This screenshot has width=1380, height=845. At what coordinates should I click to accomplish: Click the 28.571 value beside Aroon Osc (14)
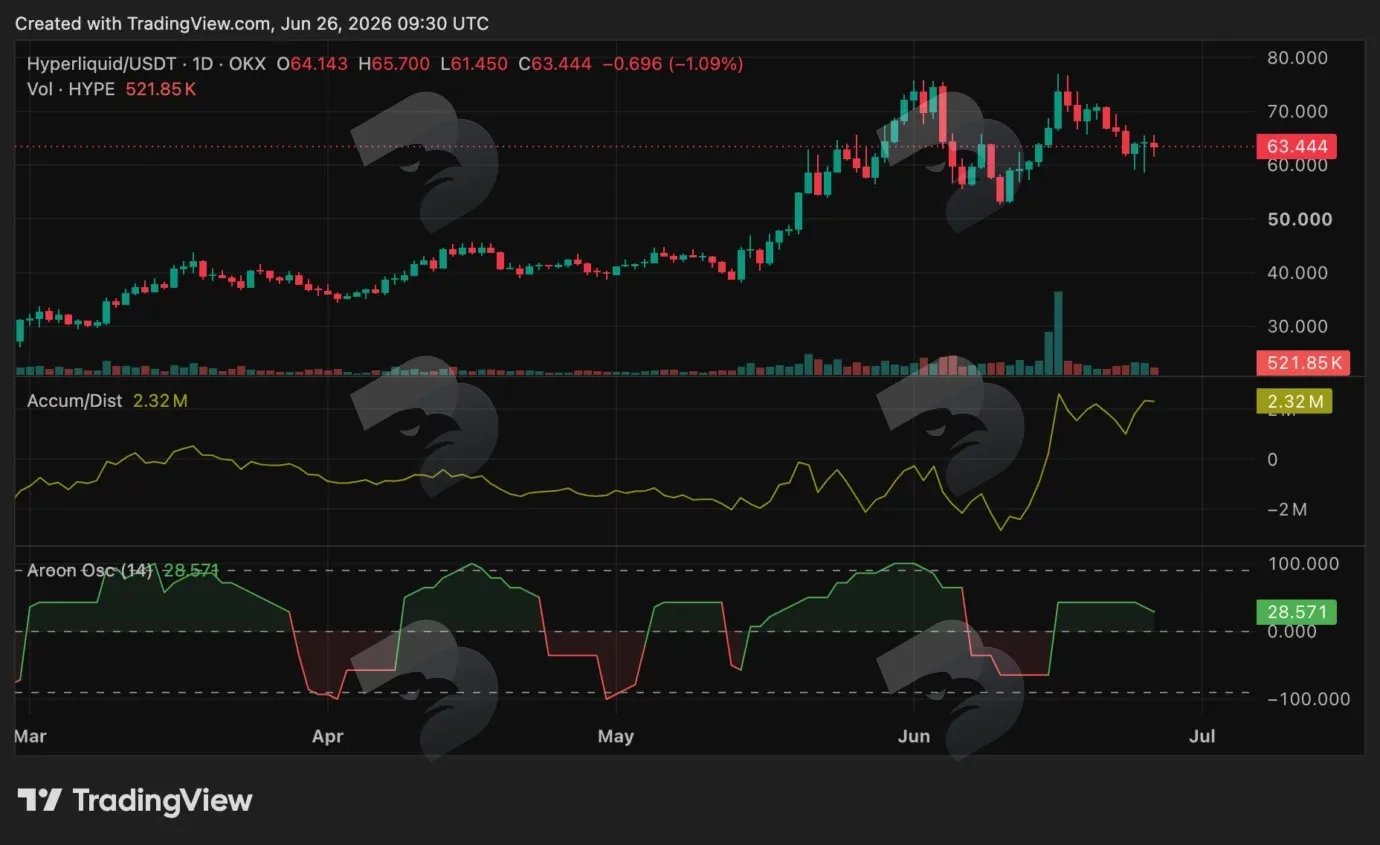point(189,571)
